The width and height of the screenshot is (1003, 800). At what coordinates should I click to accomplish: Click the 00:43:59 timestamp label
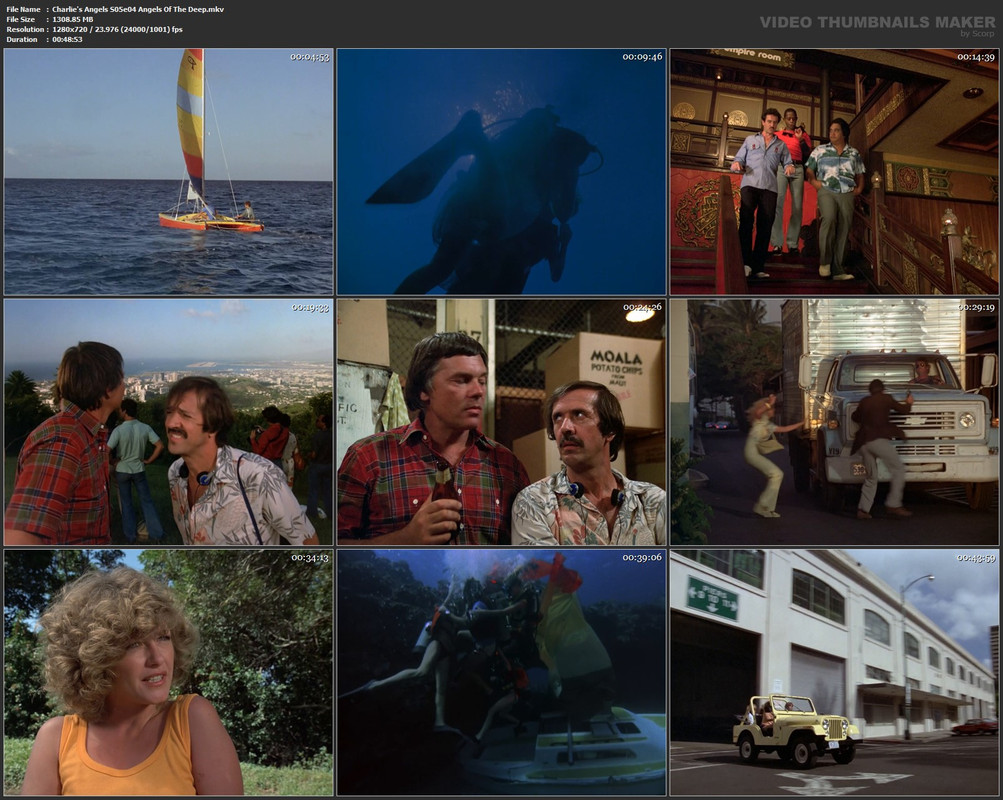point(976,558)
